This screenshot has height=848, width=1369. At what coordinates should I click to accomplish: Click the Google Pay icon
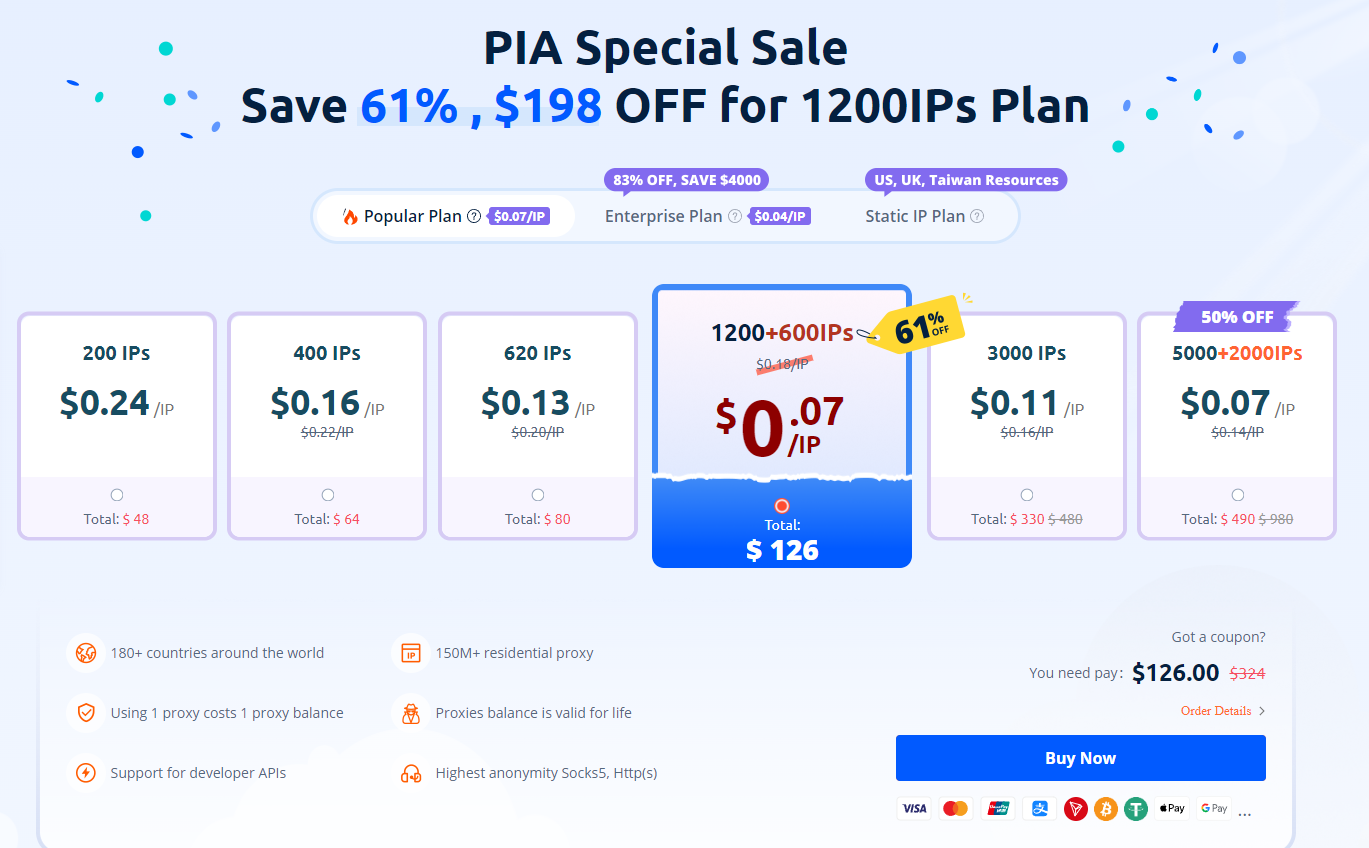(1214, 808)
